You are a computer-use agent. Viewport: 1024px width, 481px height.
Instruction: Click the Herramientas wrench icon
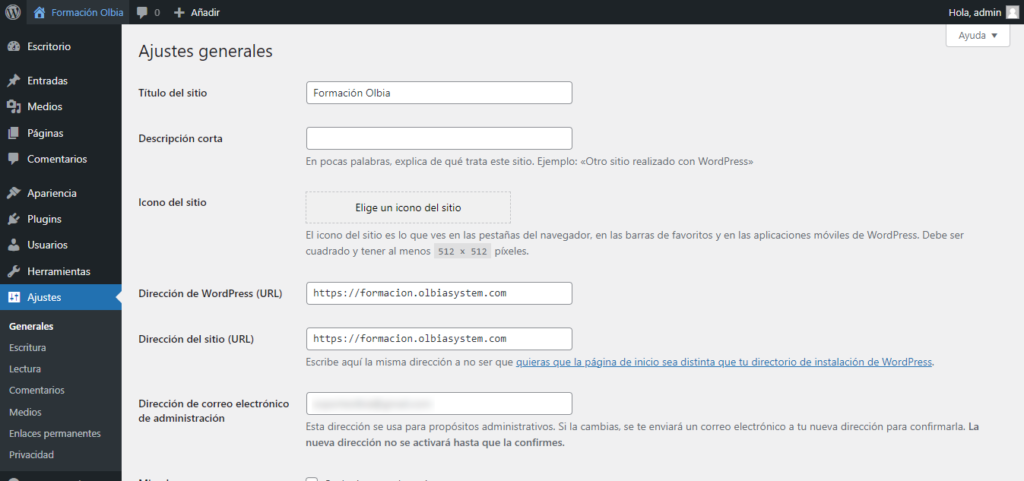pos(13,272)
